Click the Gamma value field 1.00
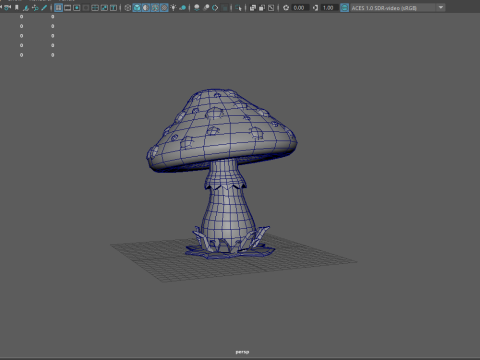This screenshot has height=360, width=480. (329, 8)
